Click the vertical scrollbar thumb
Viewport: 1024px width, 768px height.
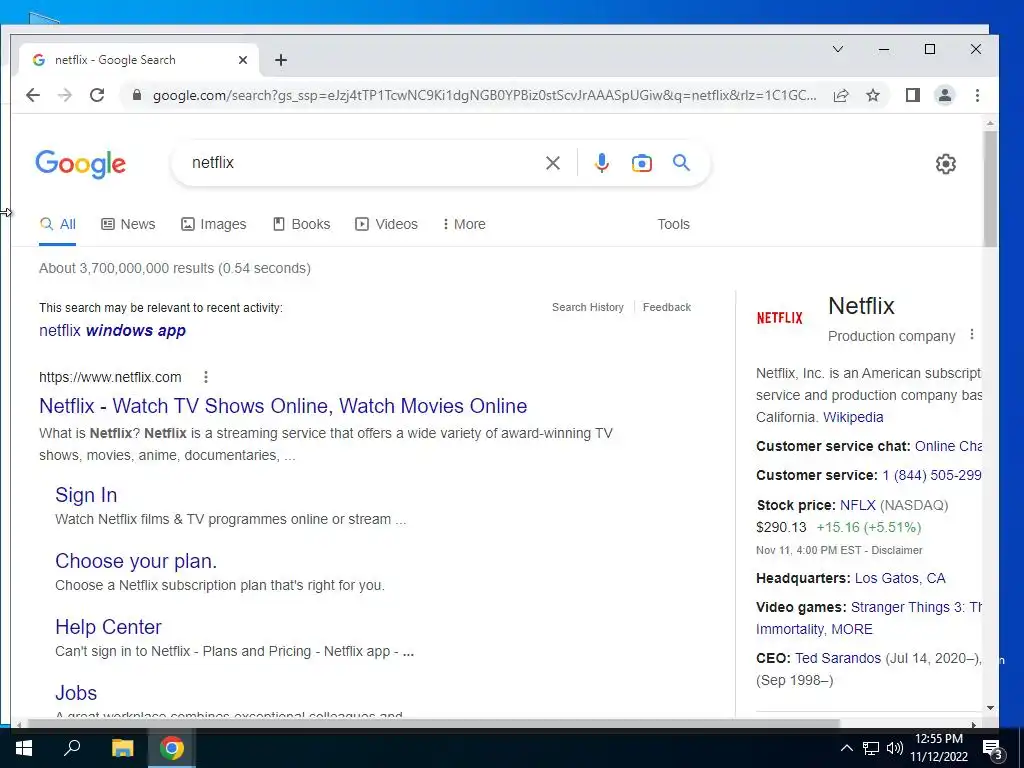tap(990, 189)
